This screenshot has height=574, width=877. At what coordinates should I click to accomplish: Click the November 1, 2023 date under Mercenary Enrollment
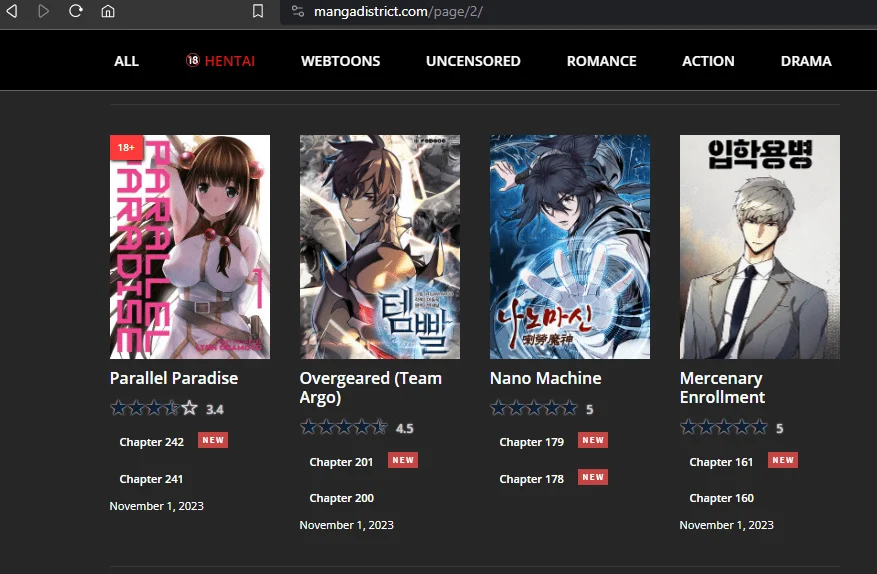coord(727,525)
